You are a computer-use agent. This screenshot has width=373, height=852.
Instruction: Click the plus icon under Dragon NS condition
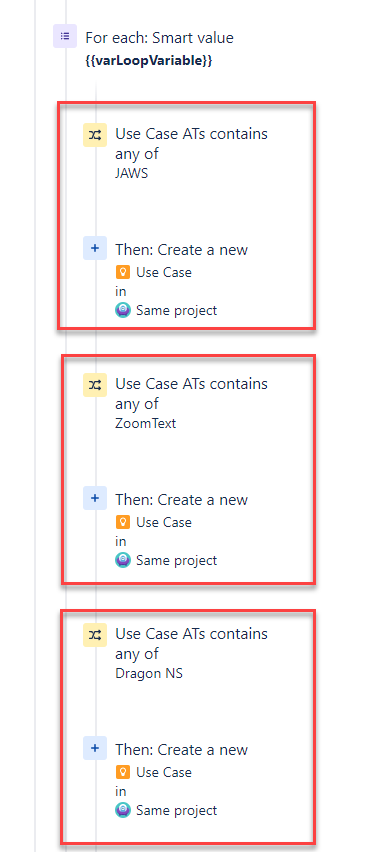pyautogui.click(x=95, y=748)
